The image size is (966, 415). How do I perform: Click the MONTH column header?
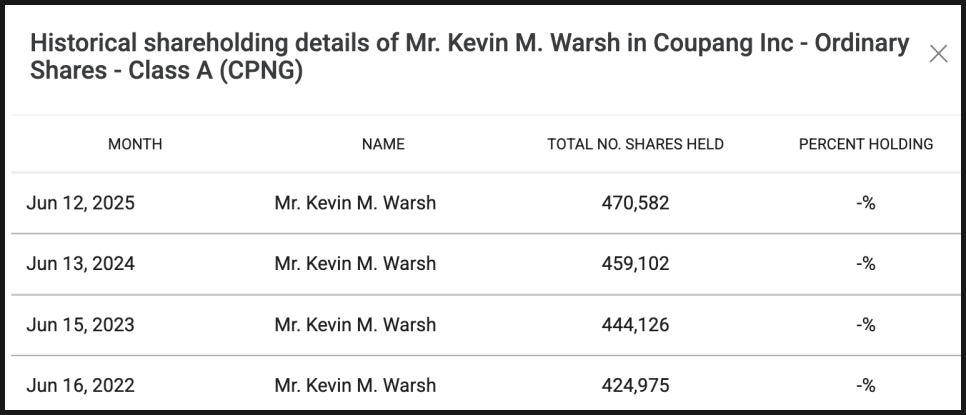point(135,144)
